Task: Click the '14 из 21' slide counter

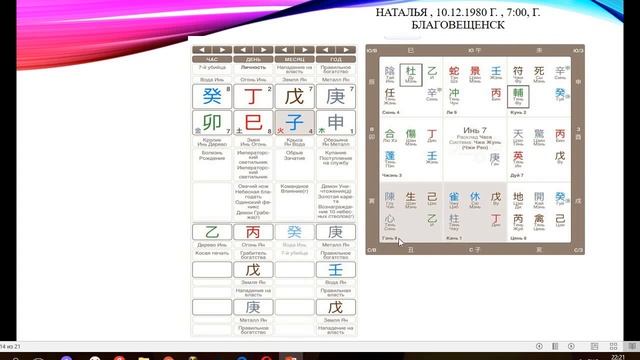Action: pos(10,347)
